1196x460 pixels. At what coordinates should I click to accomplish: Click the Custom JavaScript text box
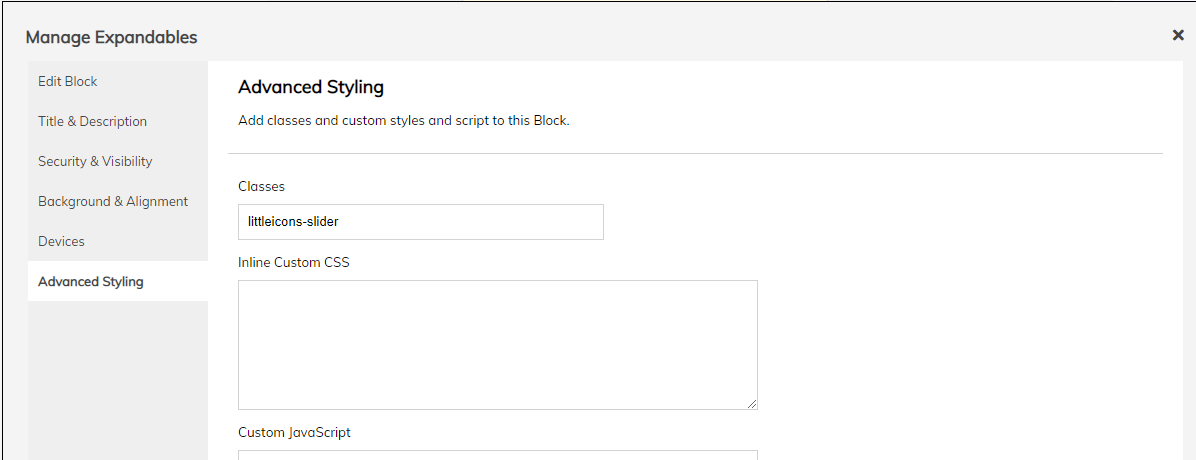pyautogui.click(x=497, y=454)
